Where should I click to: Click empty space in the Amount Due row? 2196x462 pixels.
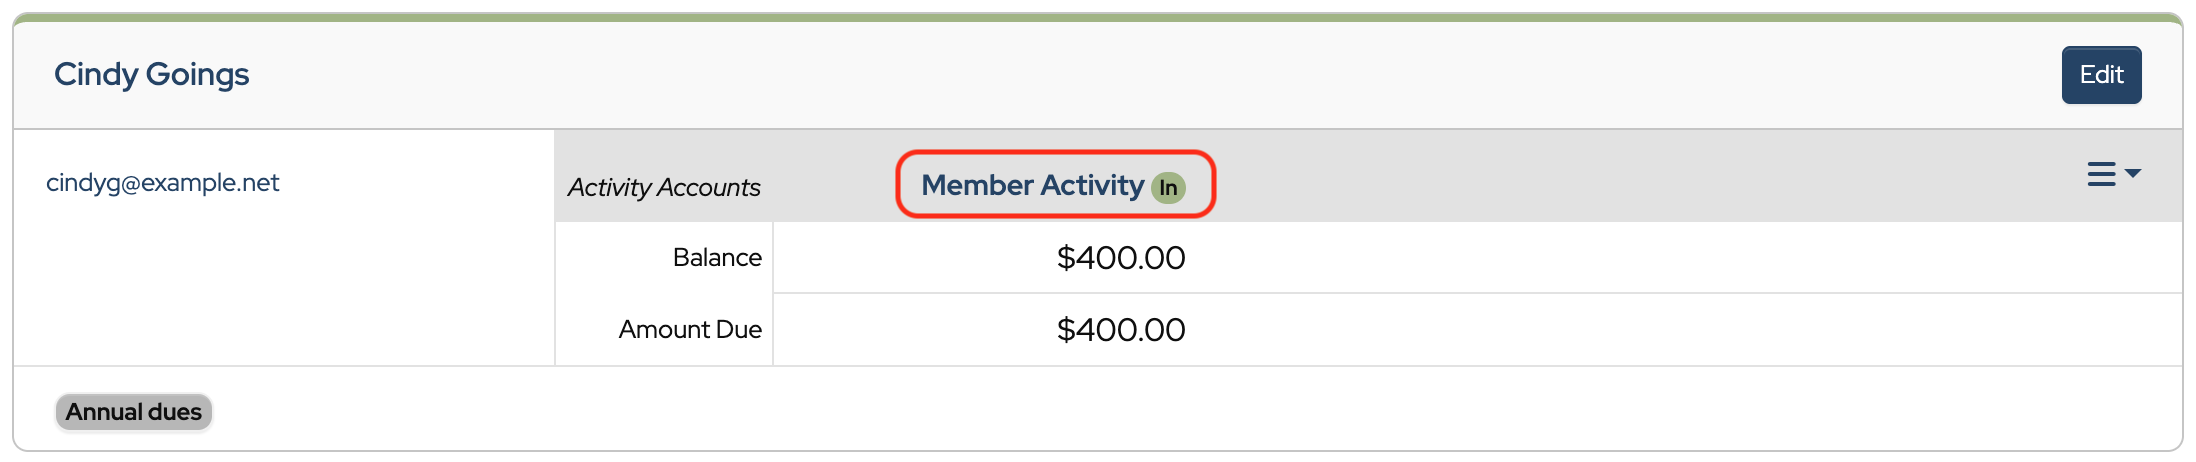(x=1700, y=330)
